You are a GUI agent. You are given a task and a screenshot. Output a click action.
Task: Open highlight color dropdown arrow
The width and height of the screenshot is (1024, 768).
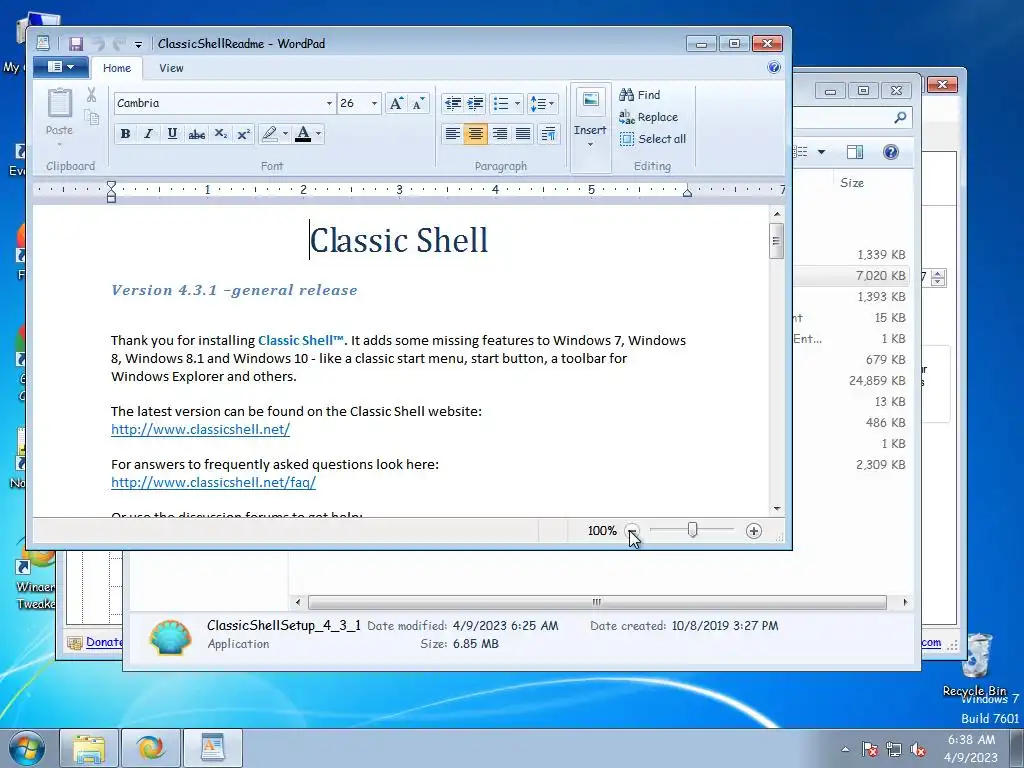[285, 134]
